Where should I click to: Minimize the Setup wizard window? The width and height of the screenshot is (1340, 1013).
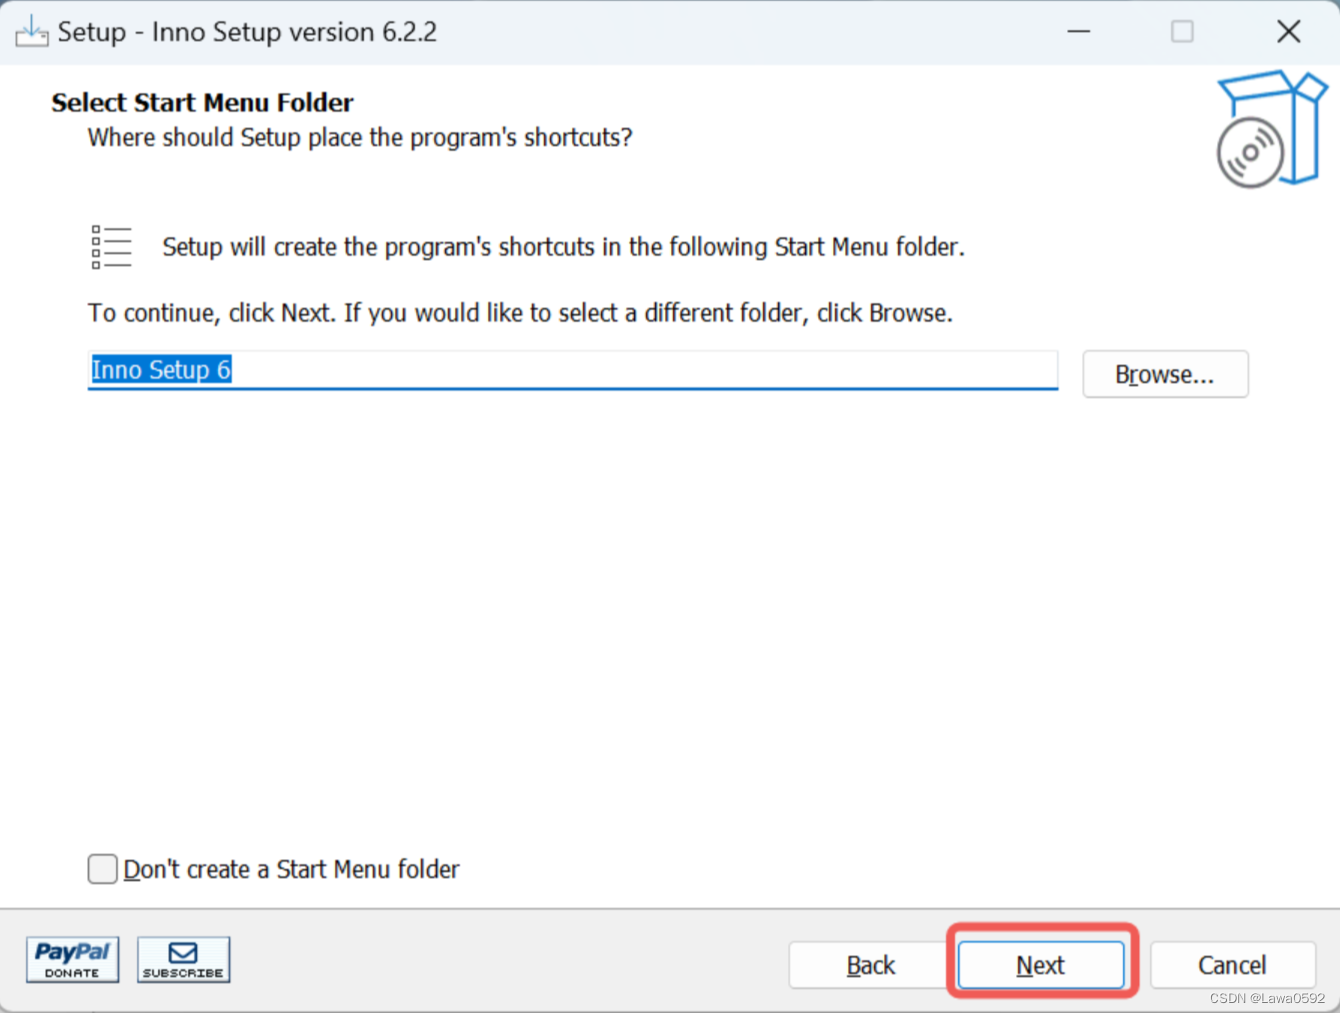(1078, 31)
